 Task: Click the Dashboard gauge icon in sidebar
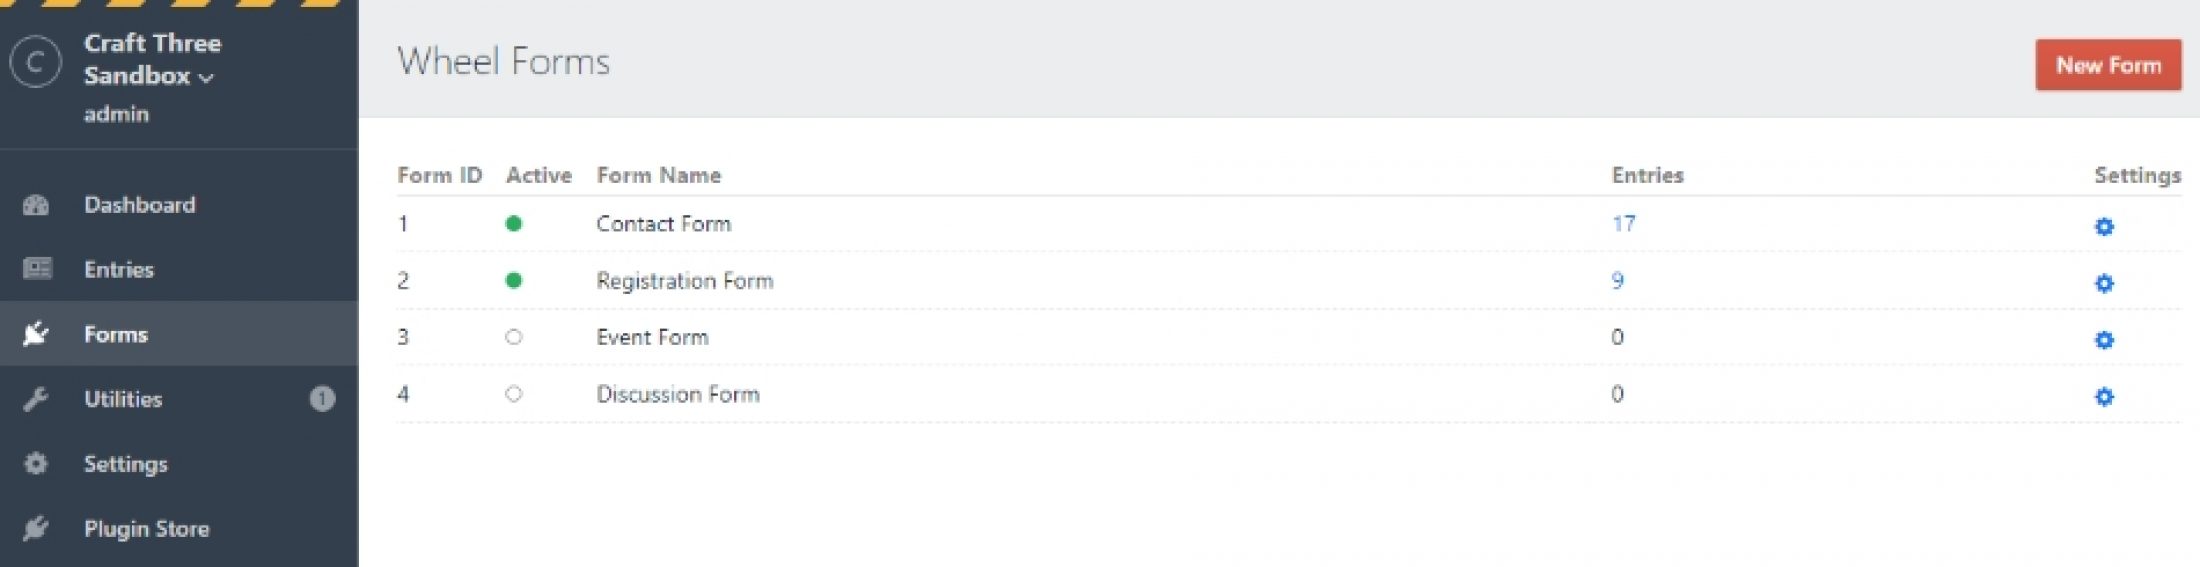coord(36,205)
